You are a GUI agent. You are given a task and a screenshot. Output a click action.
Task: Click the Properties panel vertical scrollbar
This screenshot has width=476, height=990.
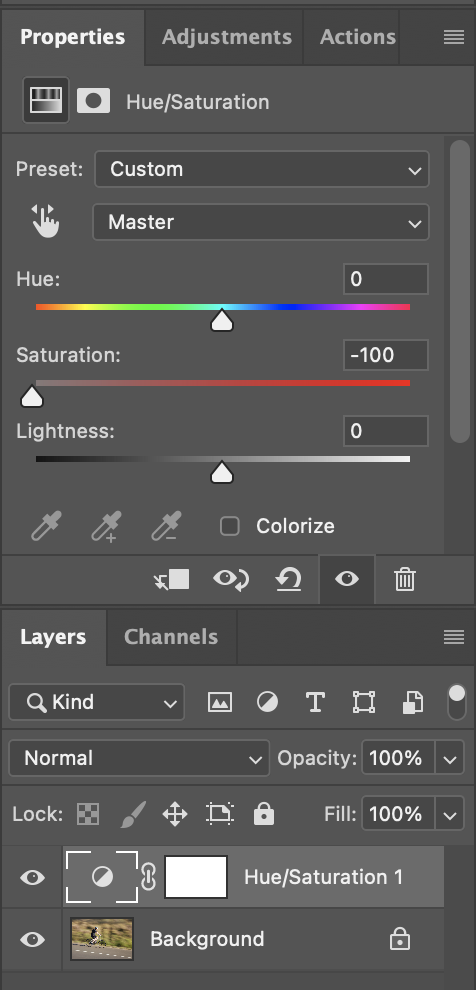tap(460, 290)
